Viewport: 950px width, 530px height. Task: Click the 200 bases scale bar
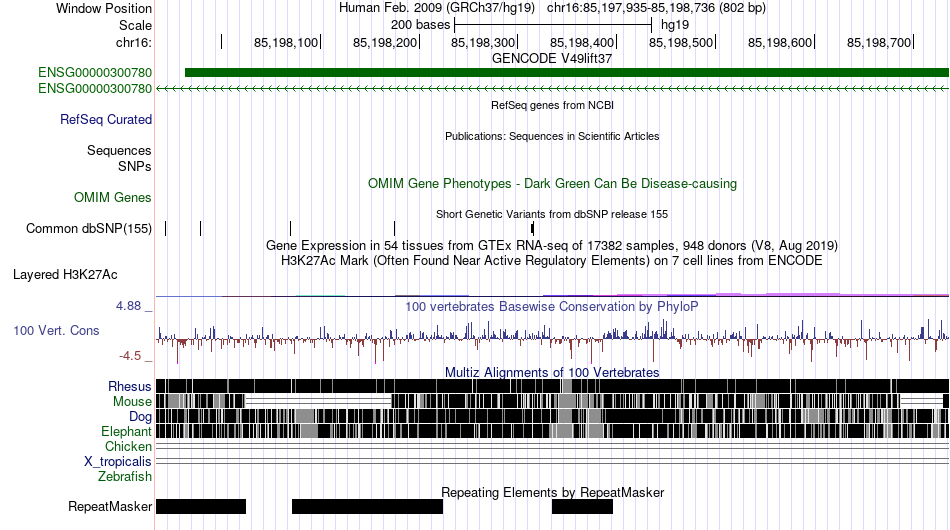tap(553, 25)
